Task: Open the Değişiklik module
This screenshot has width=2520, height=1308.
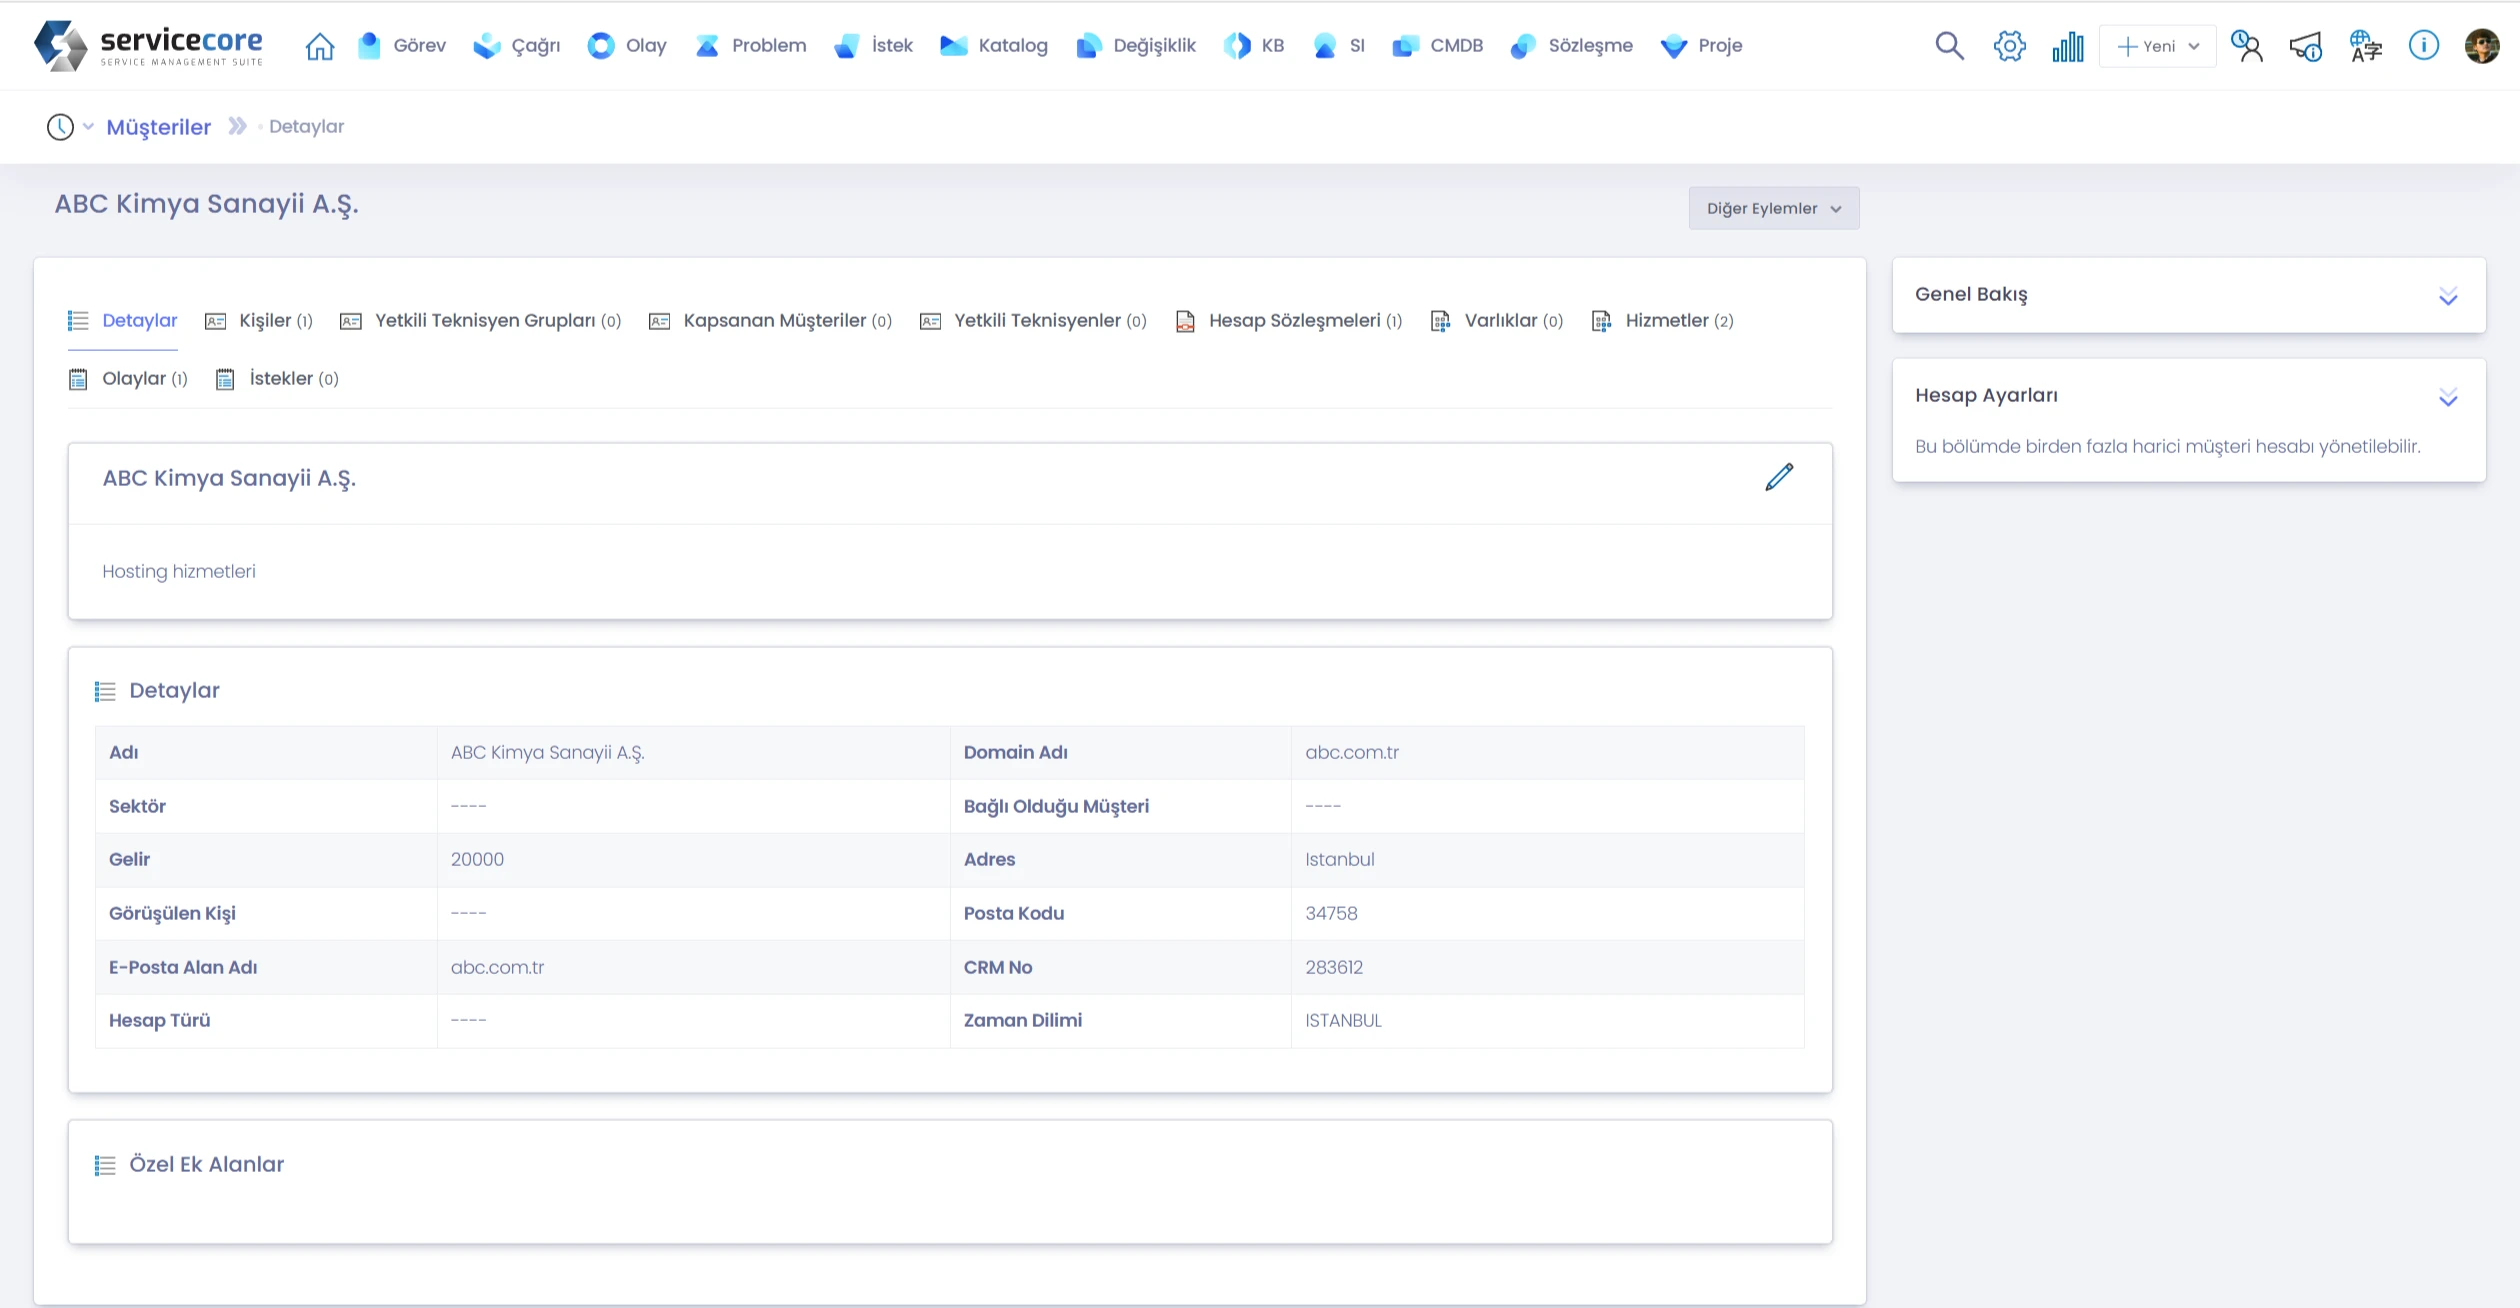Action: (x=1135, y=46)
